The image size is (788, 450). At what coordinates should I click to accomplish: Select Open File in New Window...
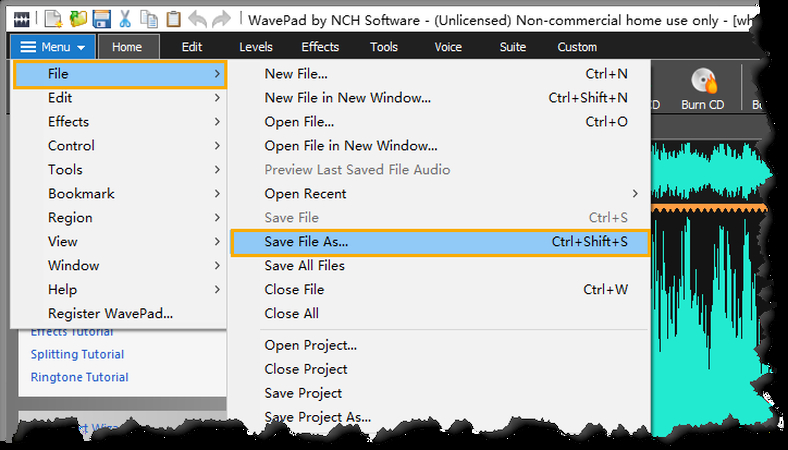(x=350, y=146)
